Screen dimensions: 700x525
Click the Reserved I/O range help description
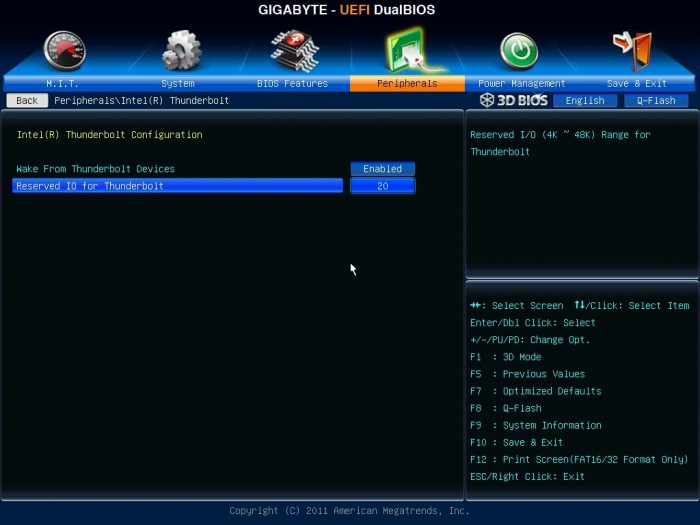(560, 143)
